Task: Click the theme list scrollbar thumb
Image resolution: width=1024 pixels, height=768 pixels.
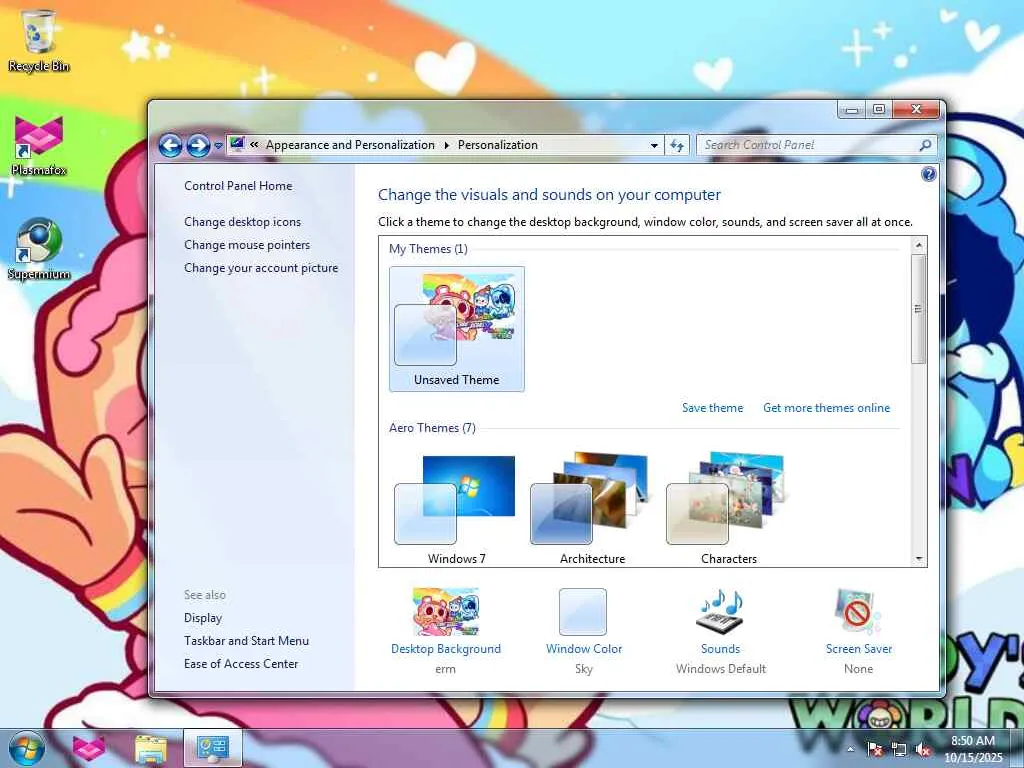Action: coord(919,309)
